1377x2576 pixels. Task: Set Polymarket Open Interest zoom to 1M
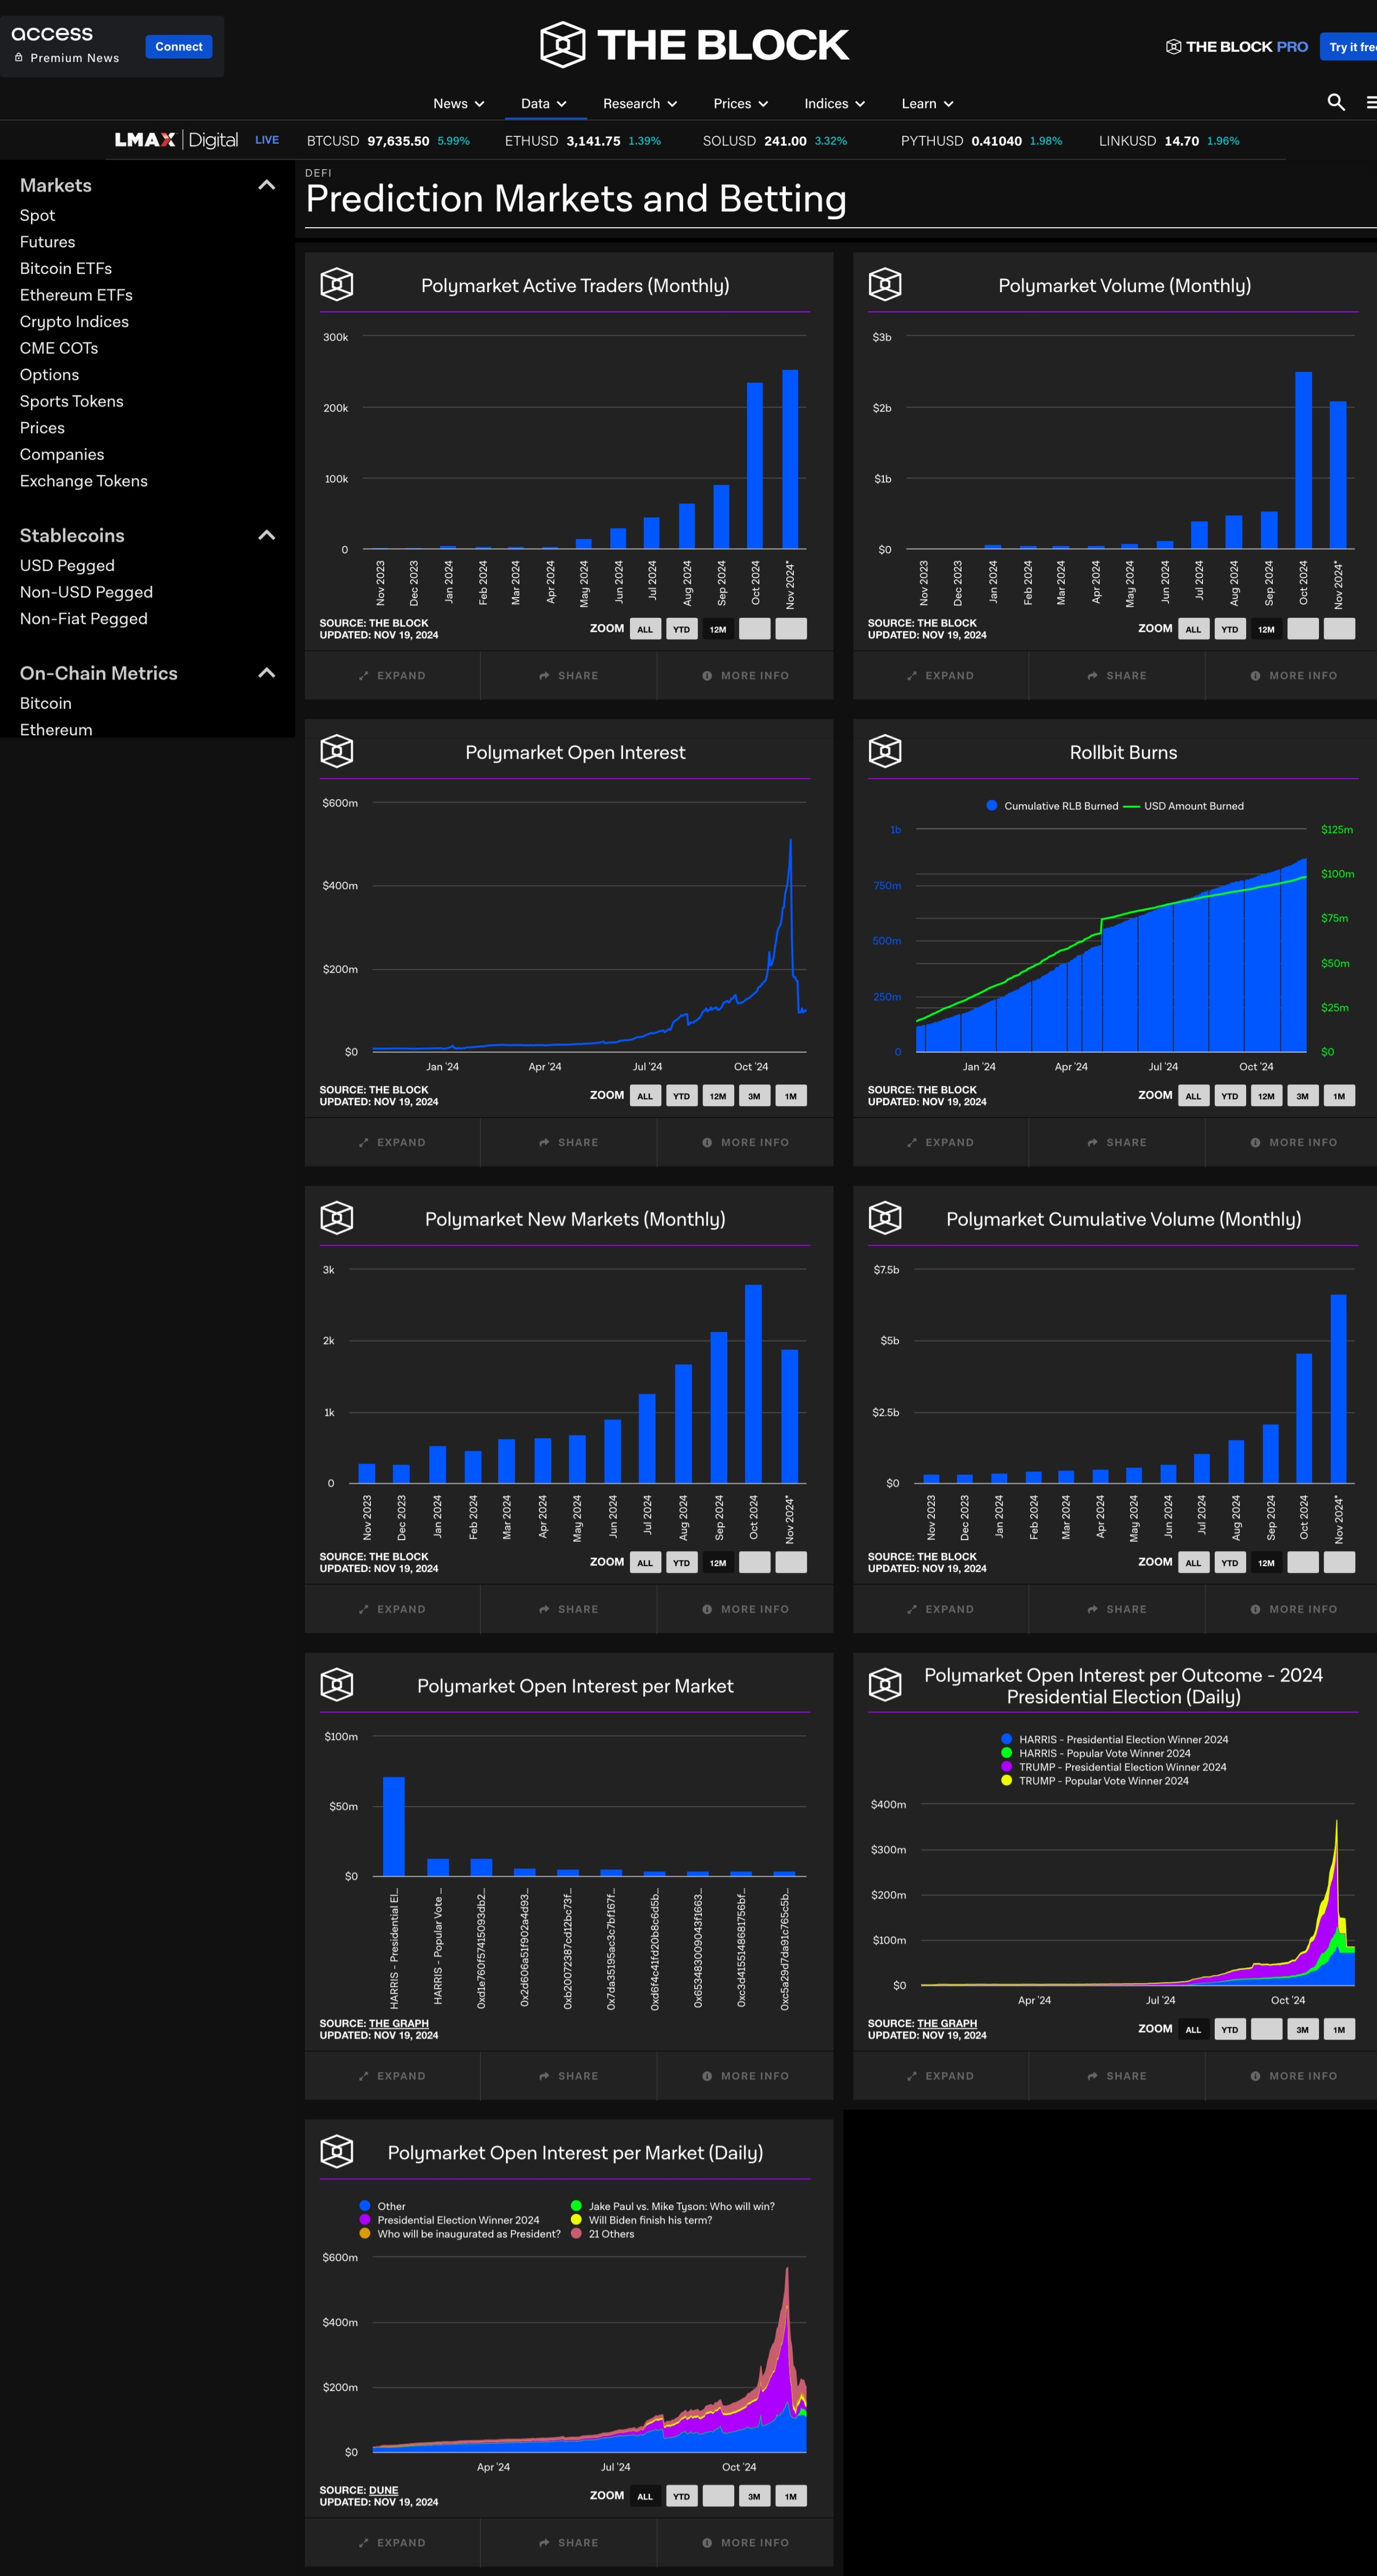pos(791,1096)
